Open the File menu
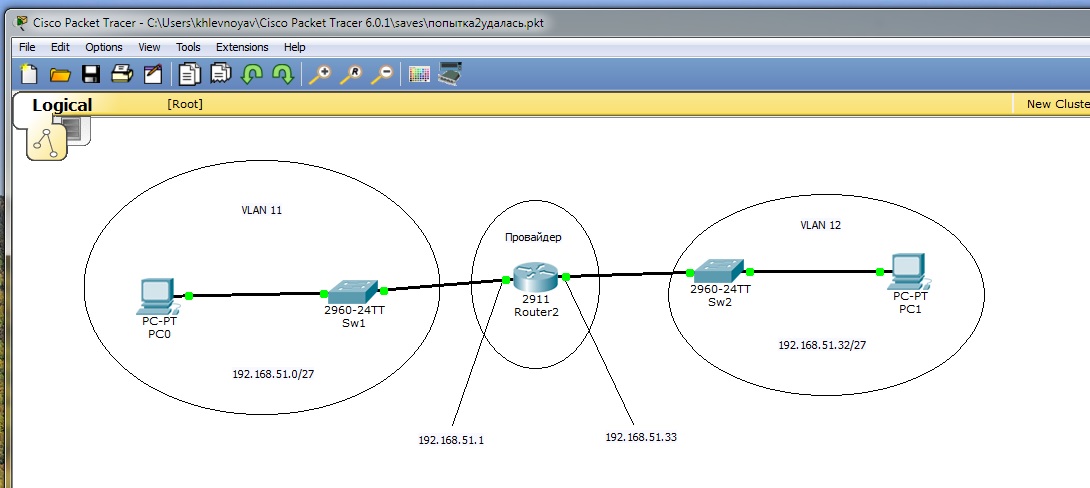This screenshot has height=488, width=1090. pos(27,47)
